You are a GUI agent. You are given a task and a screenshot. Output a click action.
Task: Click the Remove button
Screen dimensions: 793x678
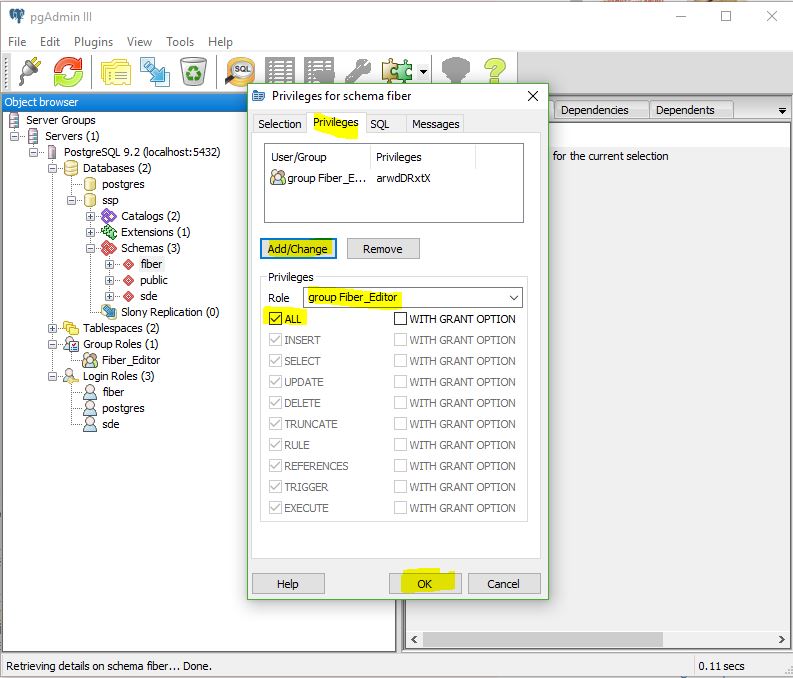coord(383,249)
